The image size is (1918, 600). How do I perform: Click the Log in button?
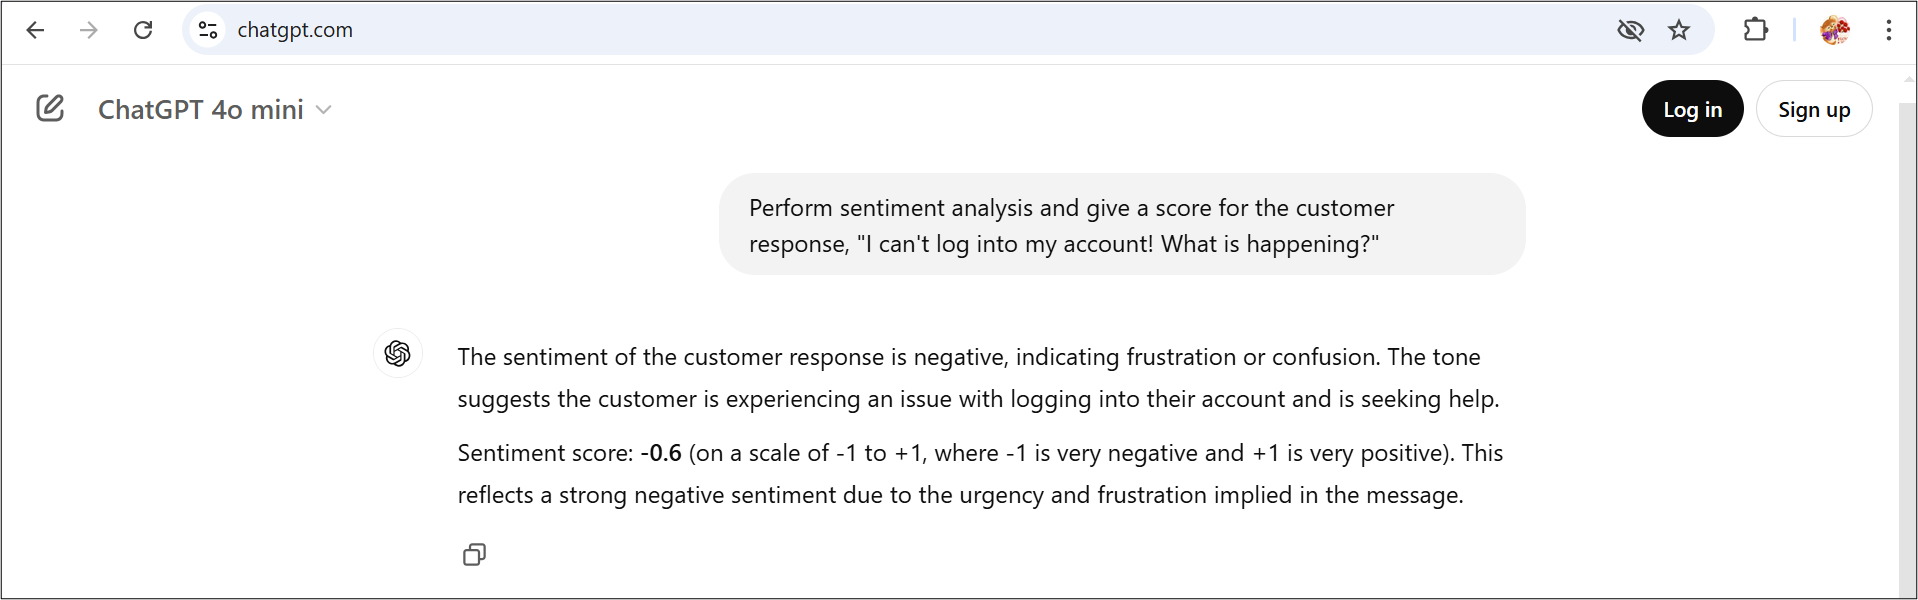1692,109
